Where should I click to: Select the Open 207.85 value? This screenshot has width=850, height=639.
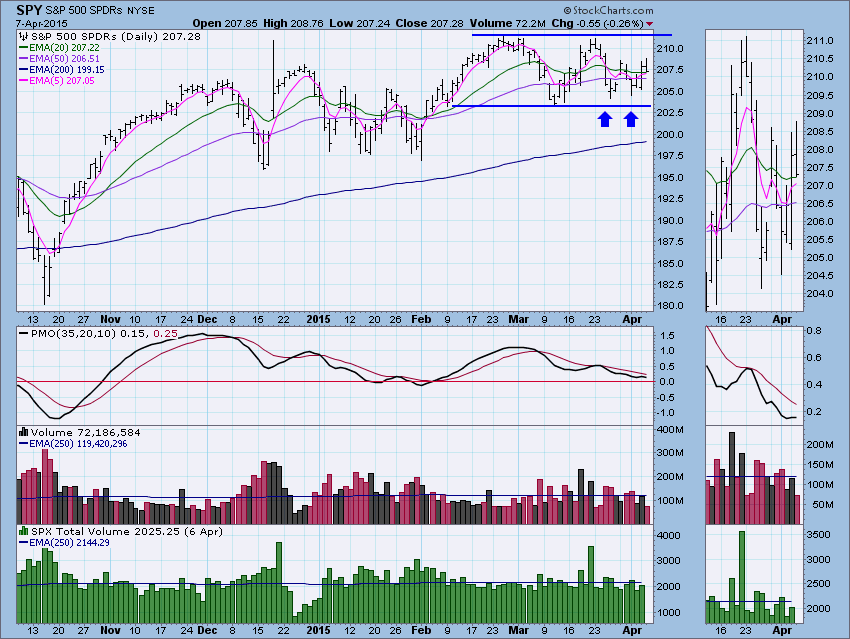coord(226,23)
